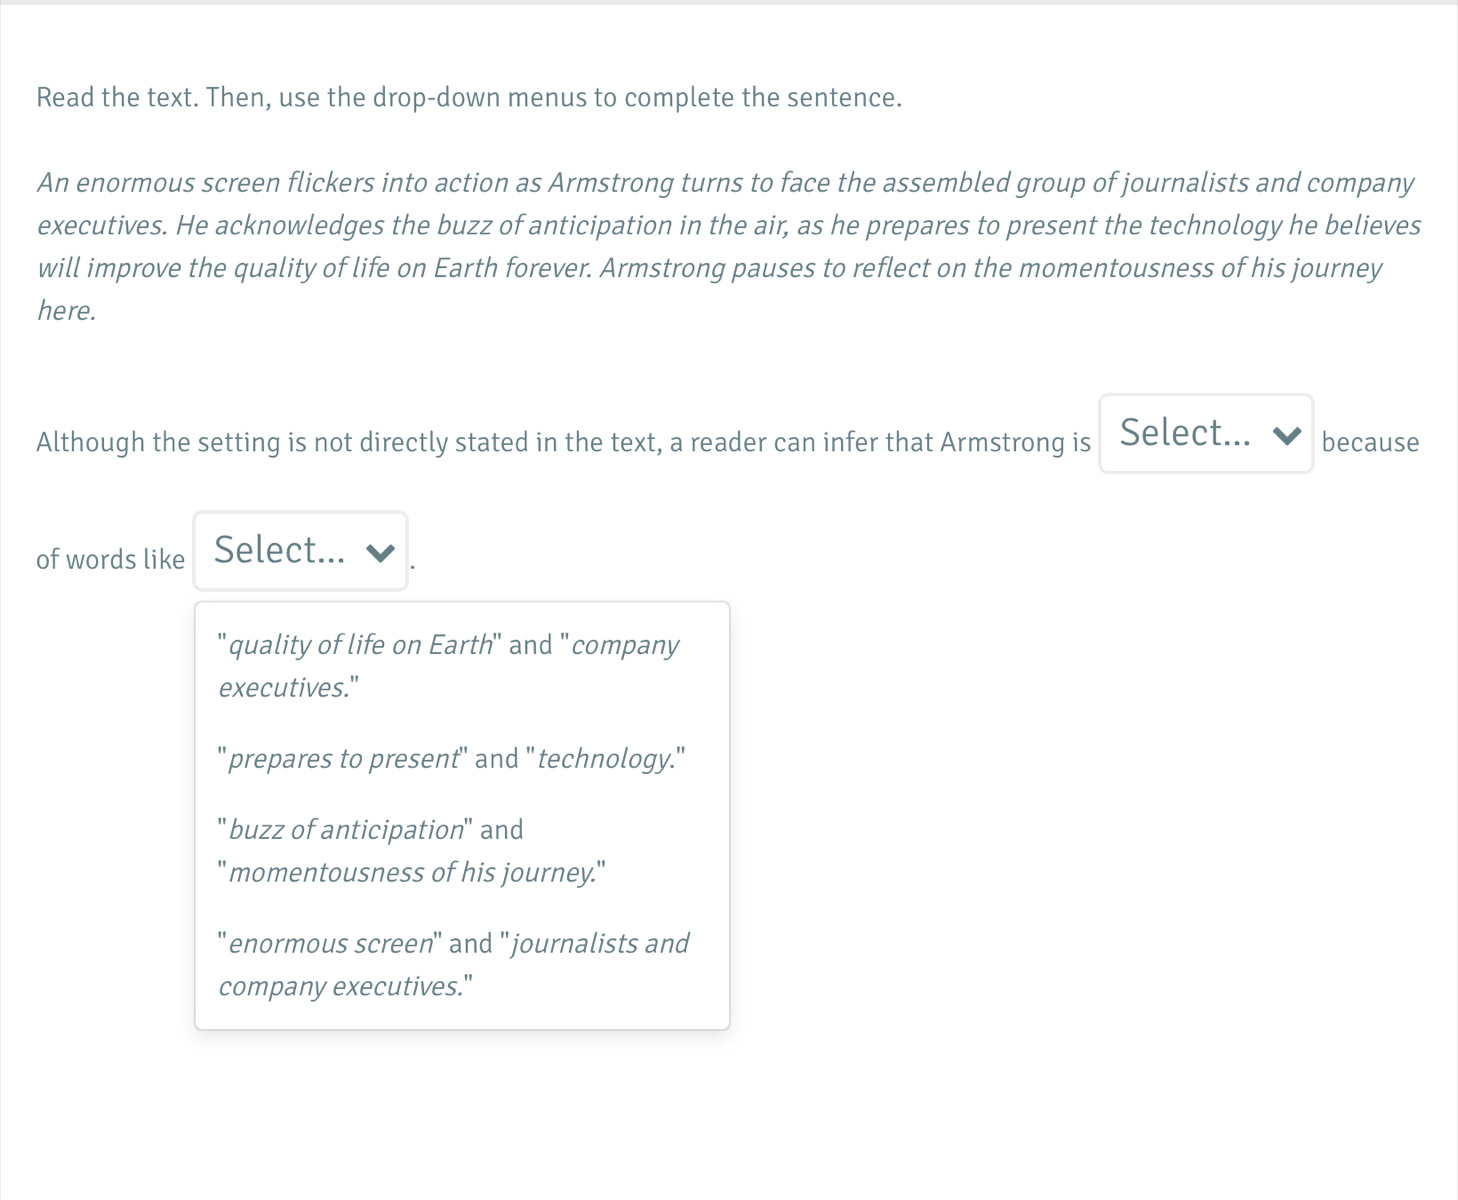Click the word "because" after the first dropdown
1458x1200 pixels.
click(1370, 442)
